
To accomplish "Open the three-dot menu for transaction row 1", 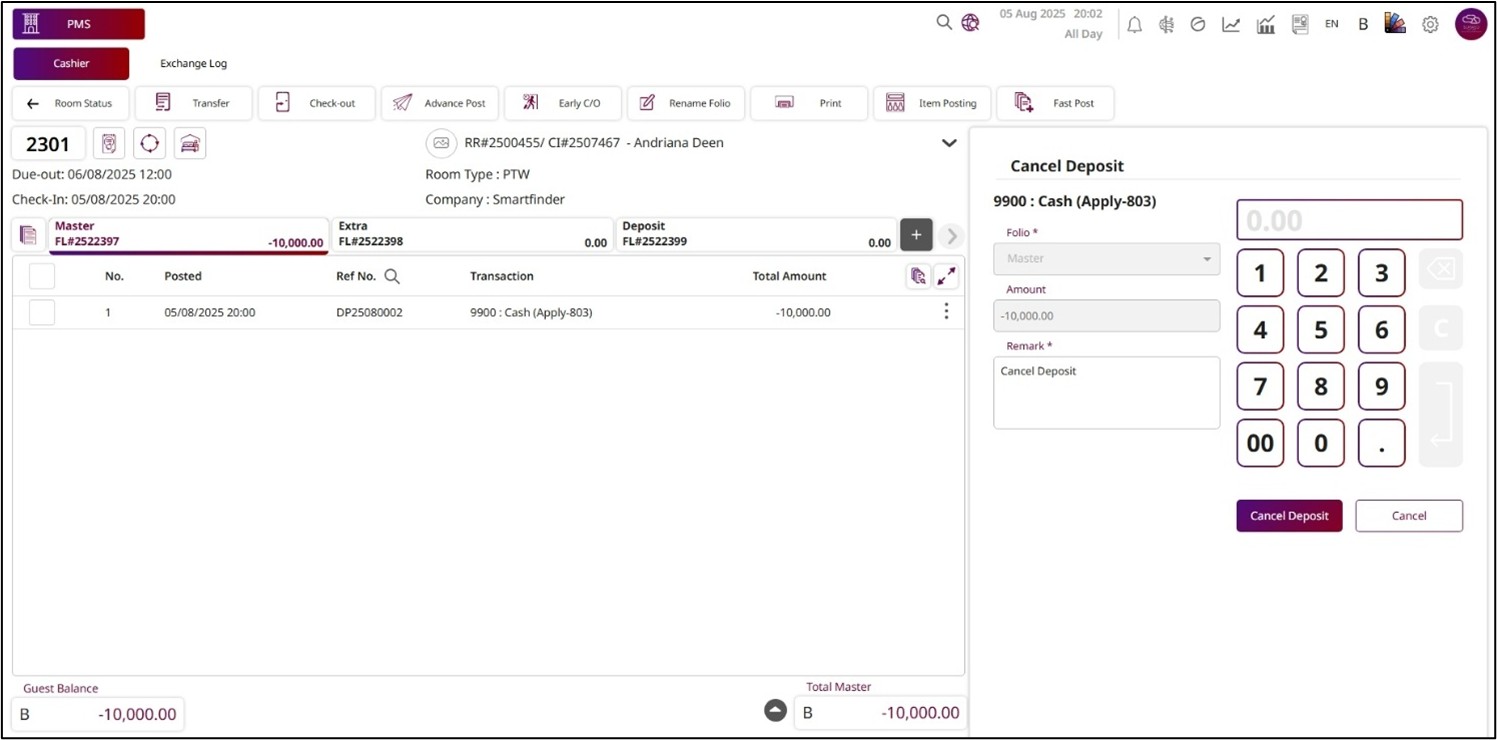I will tap(946, 312).
